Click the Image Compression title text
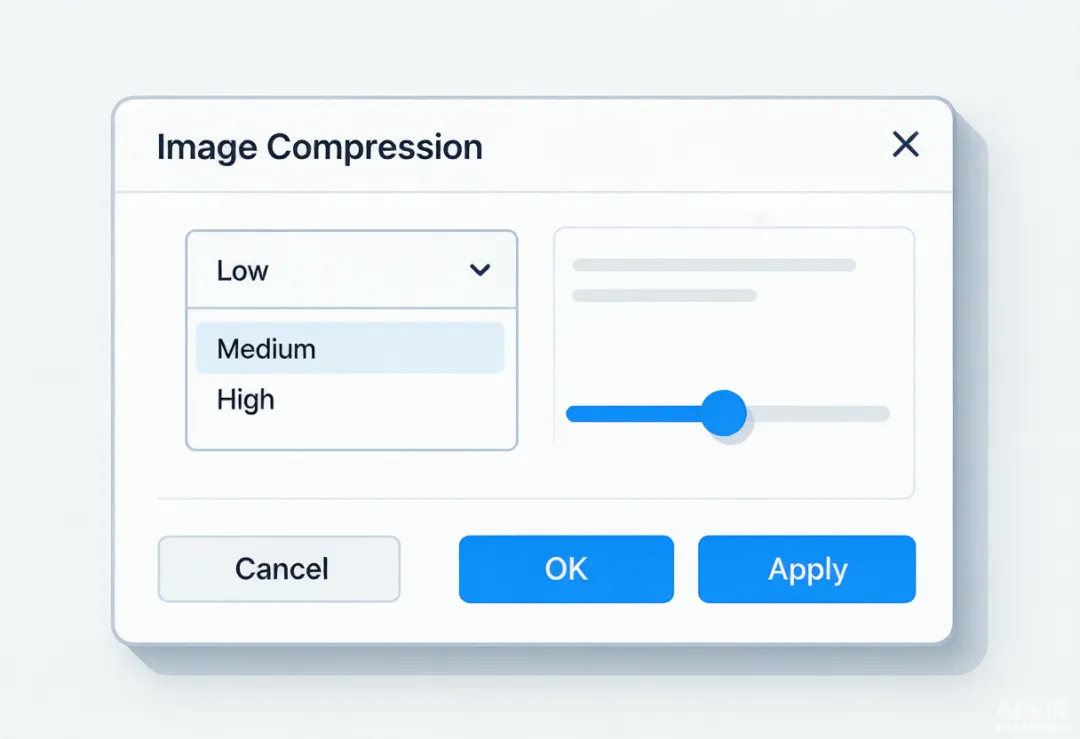The image size is (1080, 739). pyautogui.click(x=320, y=147)
